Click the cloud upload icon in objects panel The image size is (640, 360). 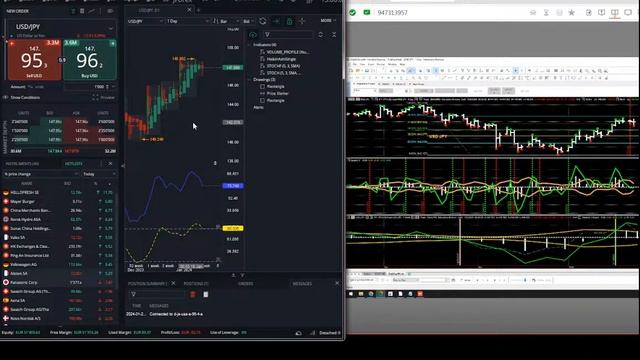click(253, 35)
